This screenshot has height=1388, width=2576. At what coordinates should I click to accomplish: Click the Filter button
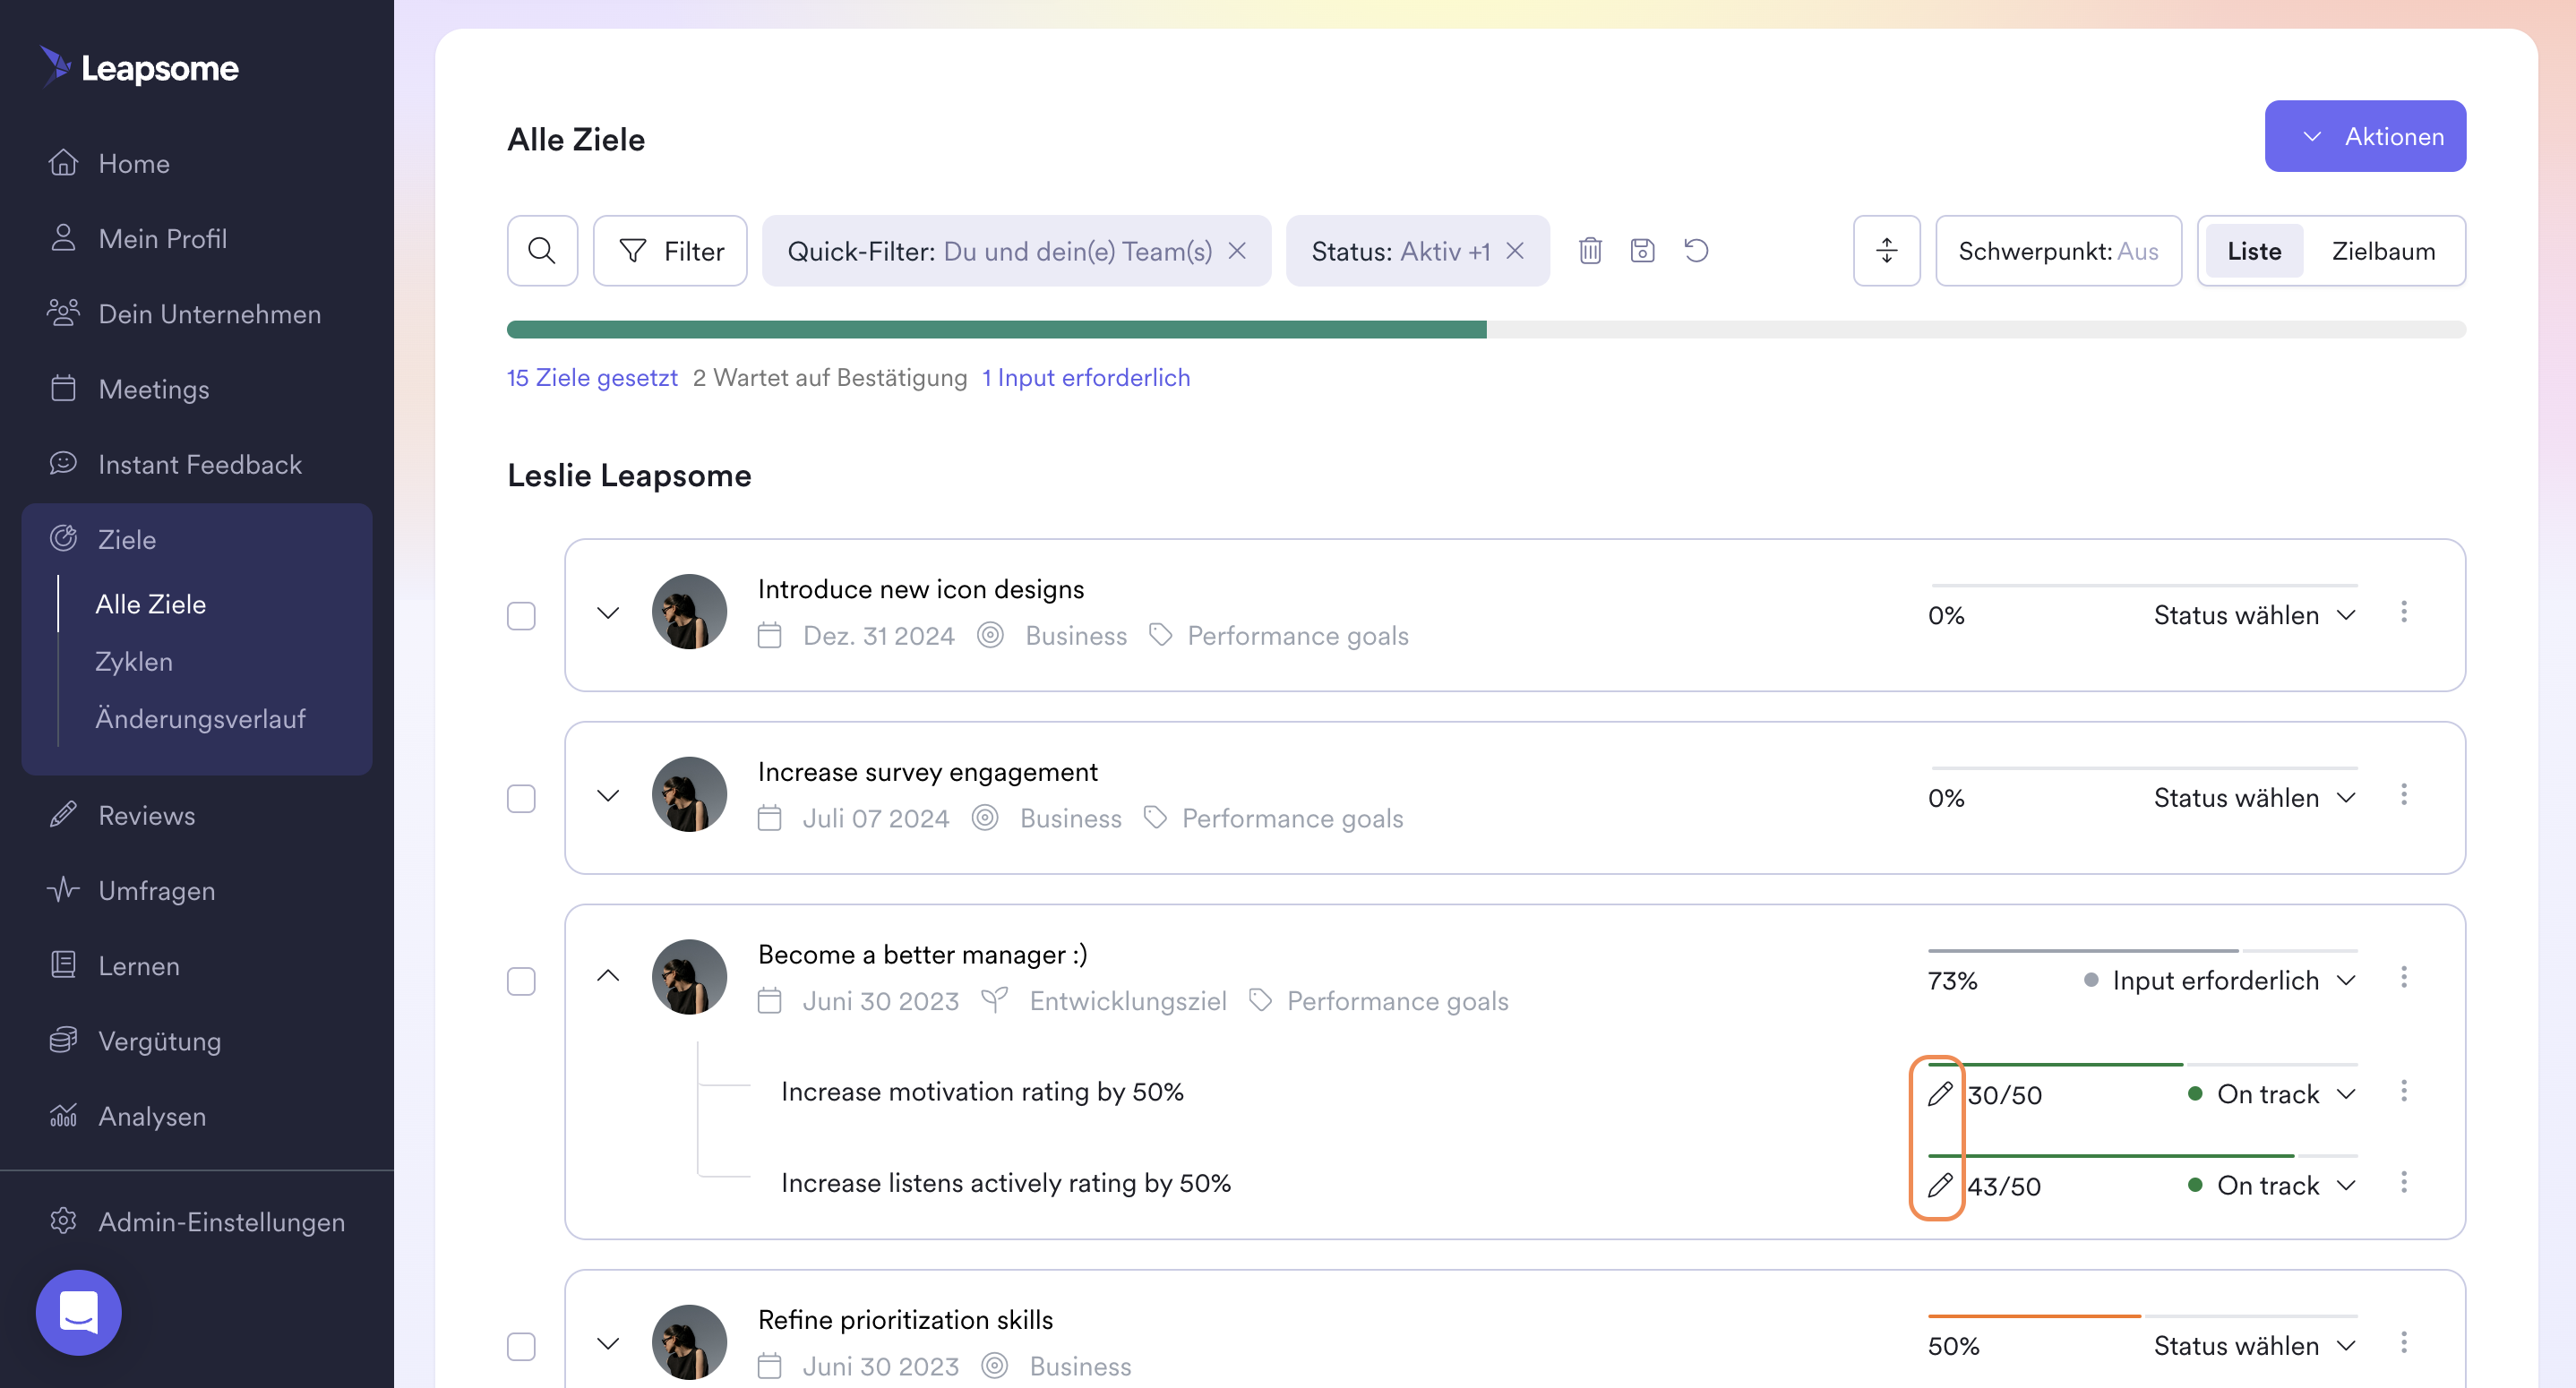[670, 251]
